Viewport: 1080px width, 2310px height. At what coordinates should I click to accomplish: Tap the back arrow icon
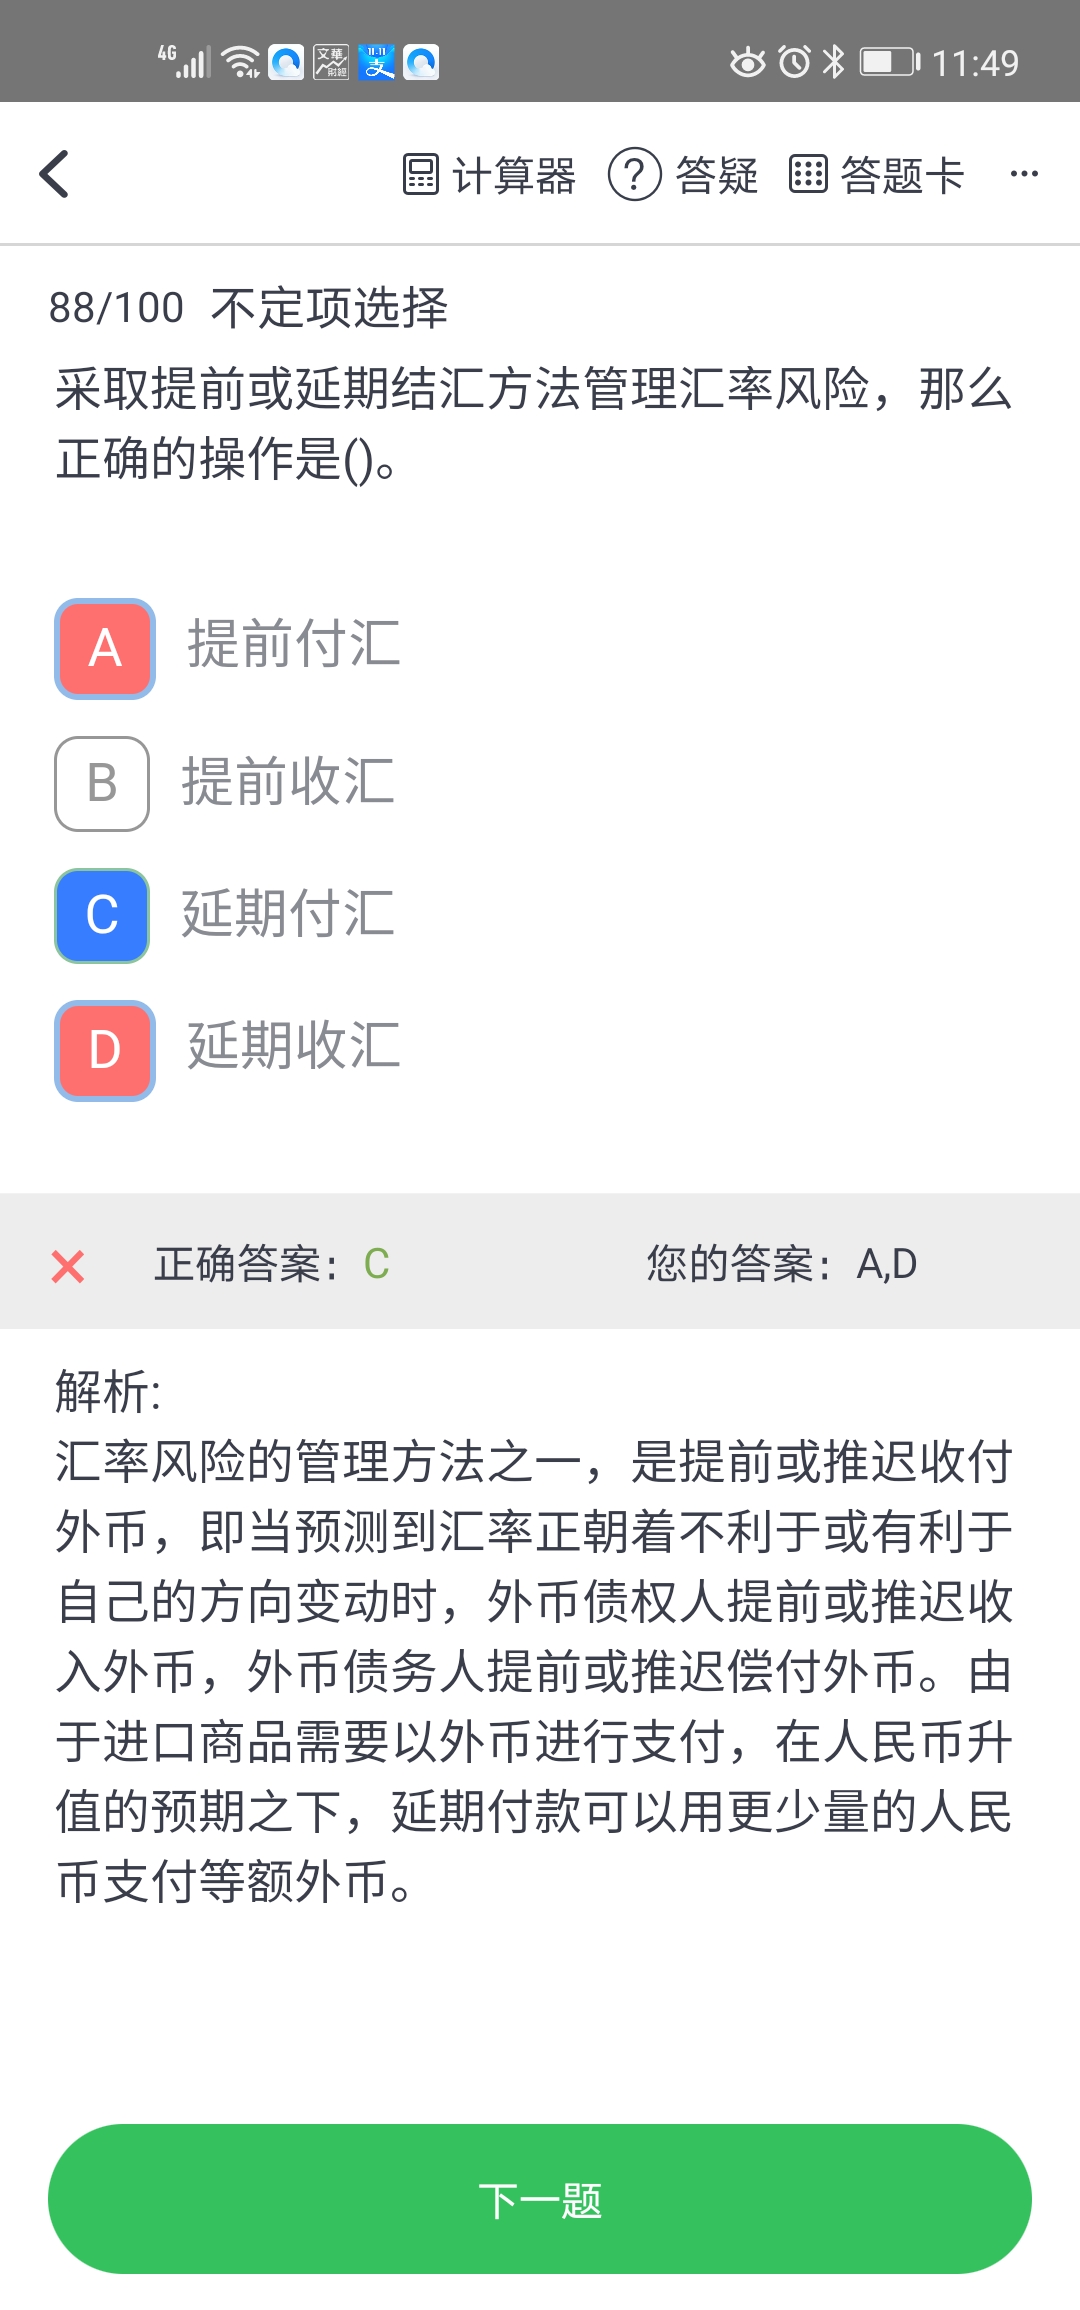click(x=55, y=174)
